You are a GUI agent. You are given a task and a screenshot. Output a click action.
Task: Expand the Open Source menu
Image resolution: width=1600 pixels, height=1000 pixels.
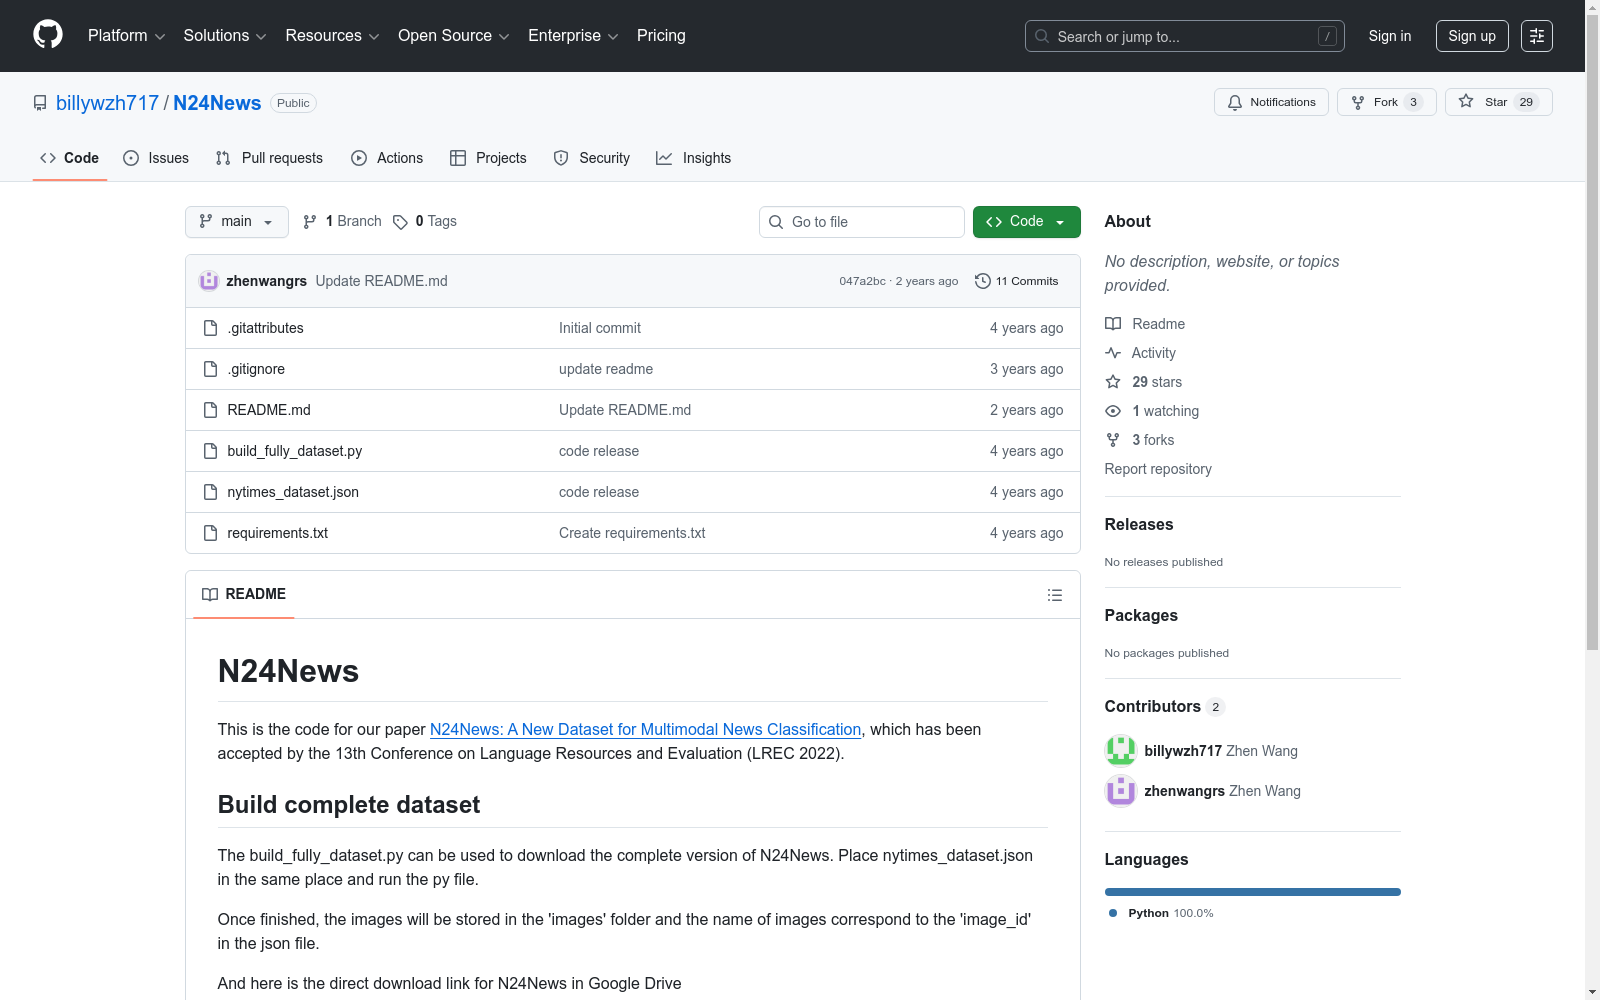click(x=454, y=36)
